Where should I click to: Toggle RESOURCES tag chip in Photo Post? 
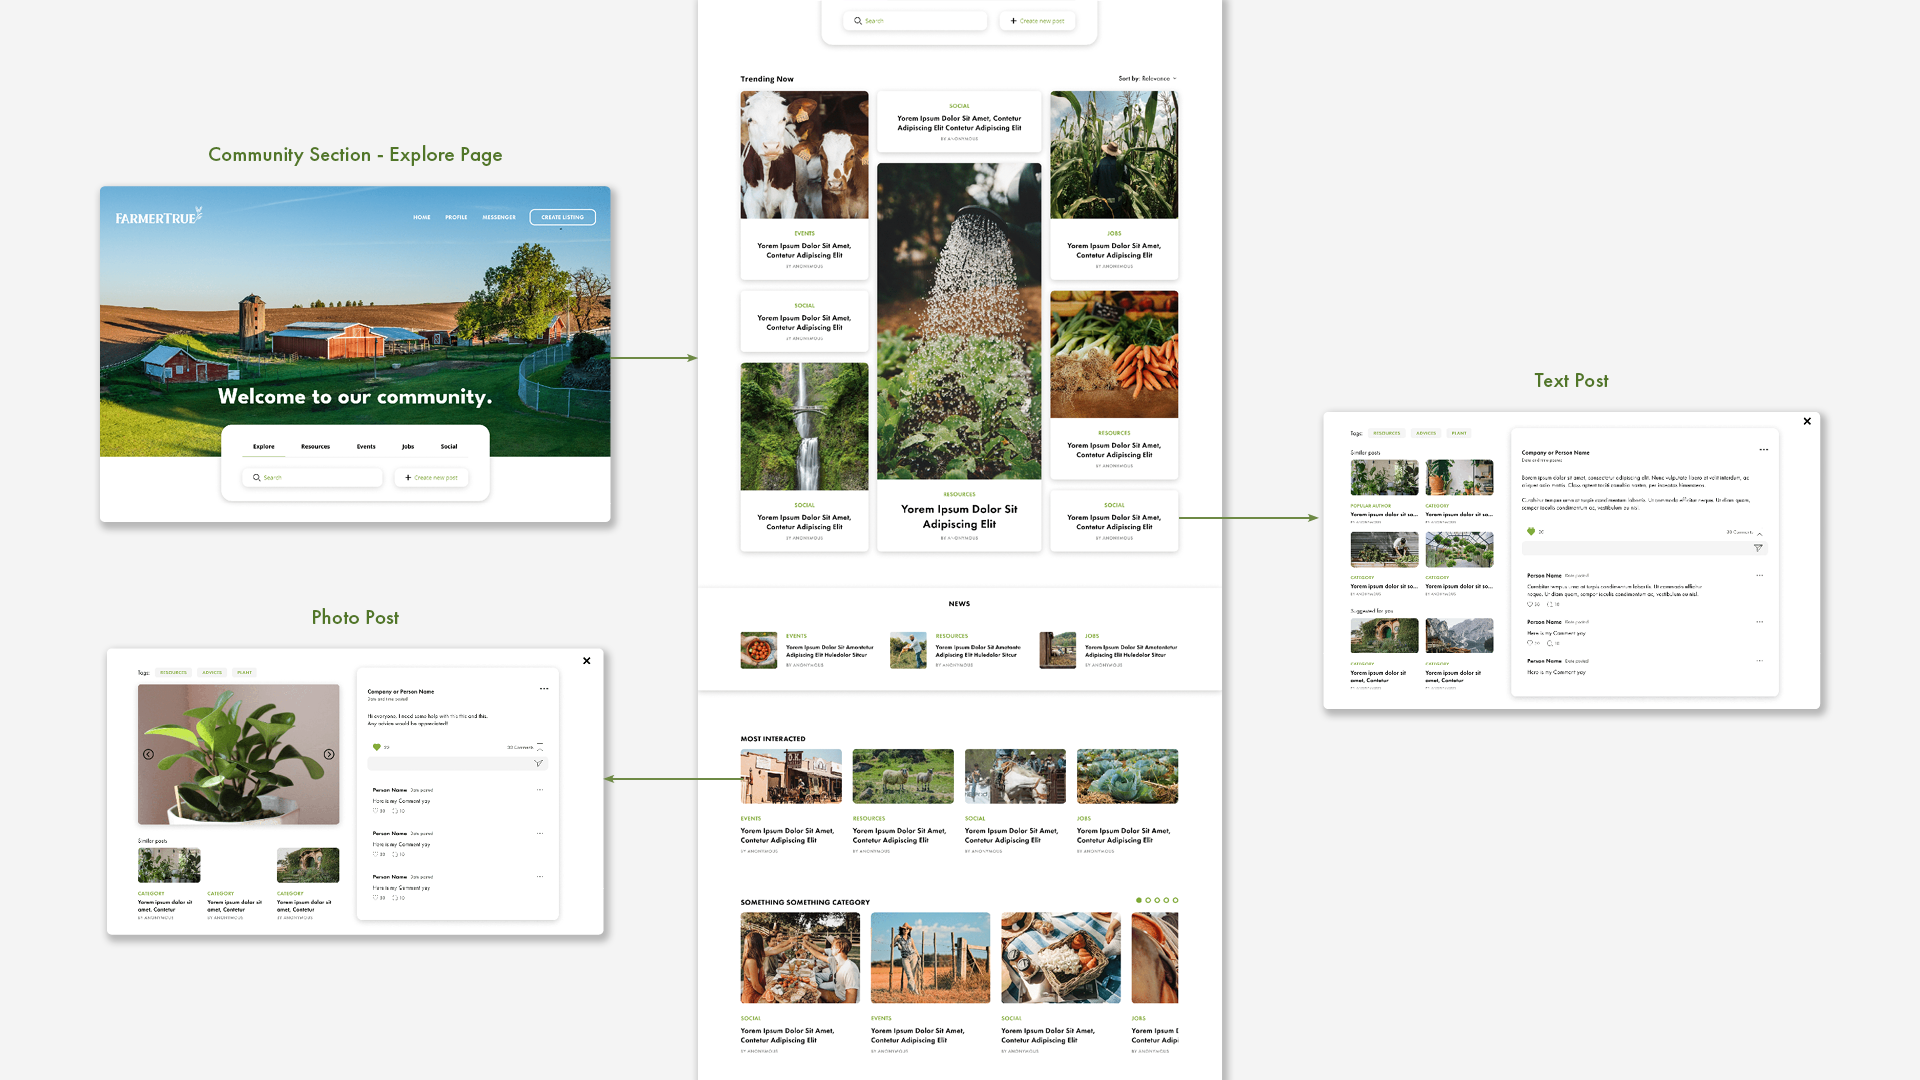click(x=173, y=673)
